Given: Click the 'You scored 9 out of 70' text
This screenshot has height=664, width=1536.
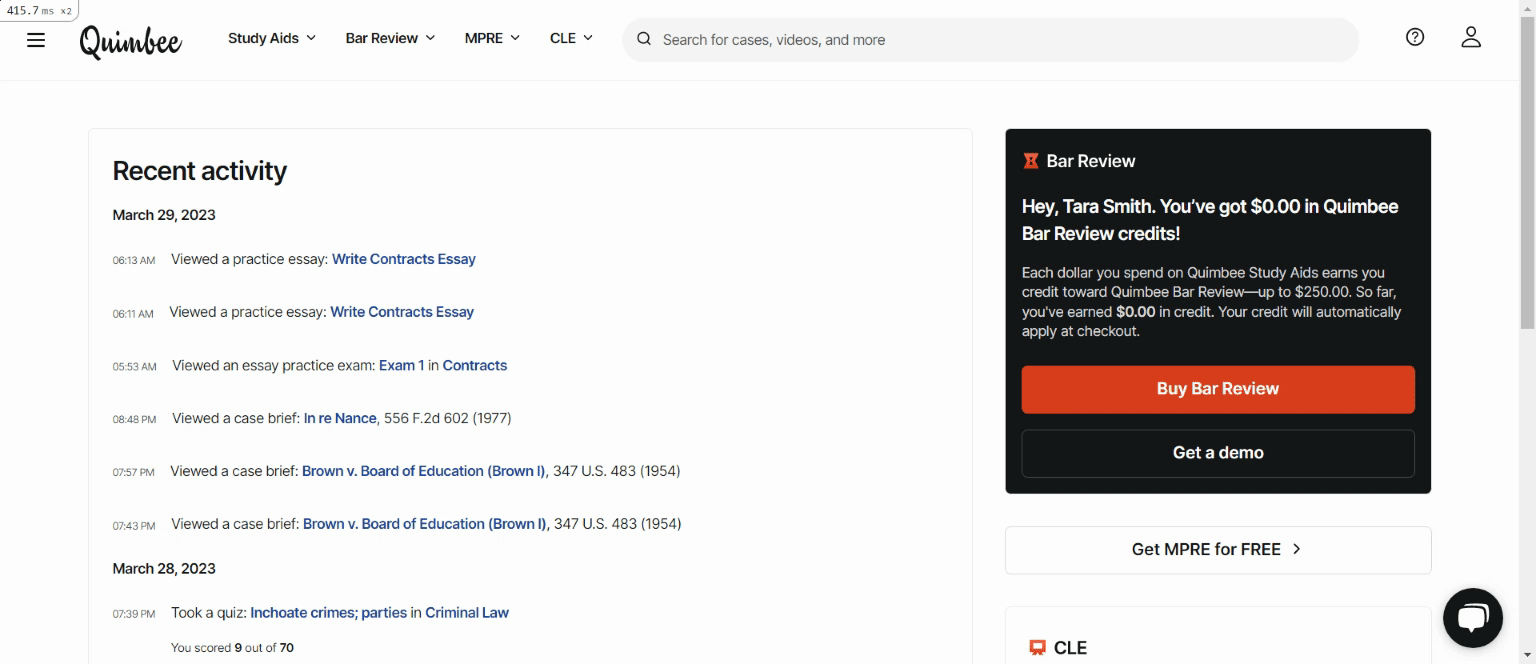Looking at the screenshot, I should pyautogui.click(x=232, y=648).
